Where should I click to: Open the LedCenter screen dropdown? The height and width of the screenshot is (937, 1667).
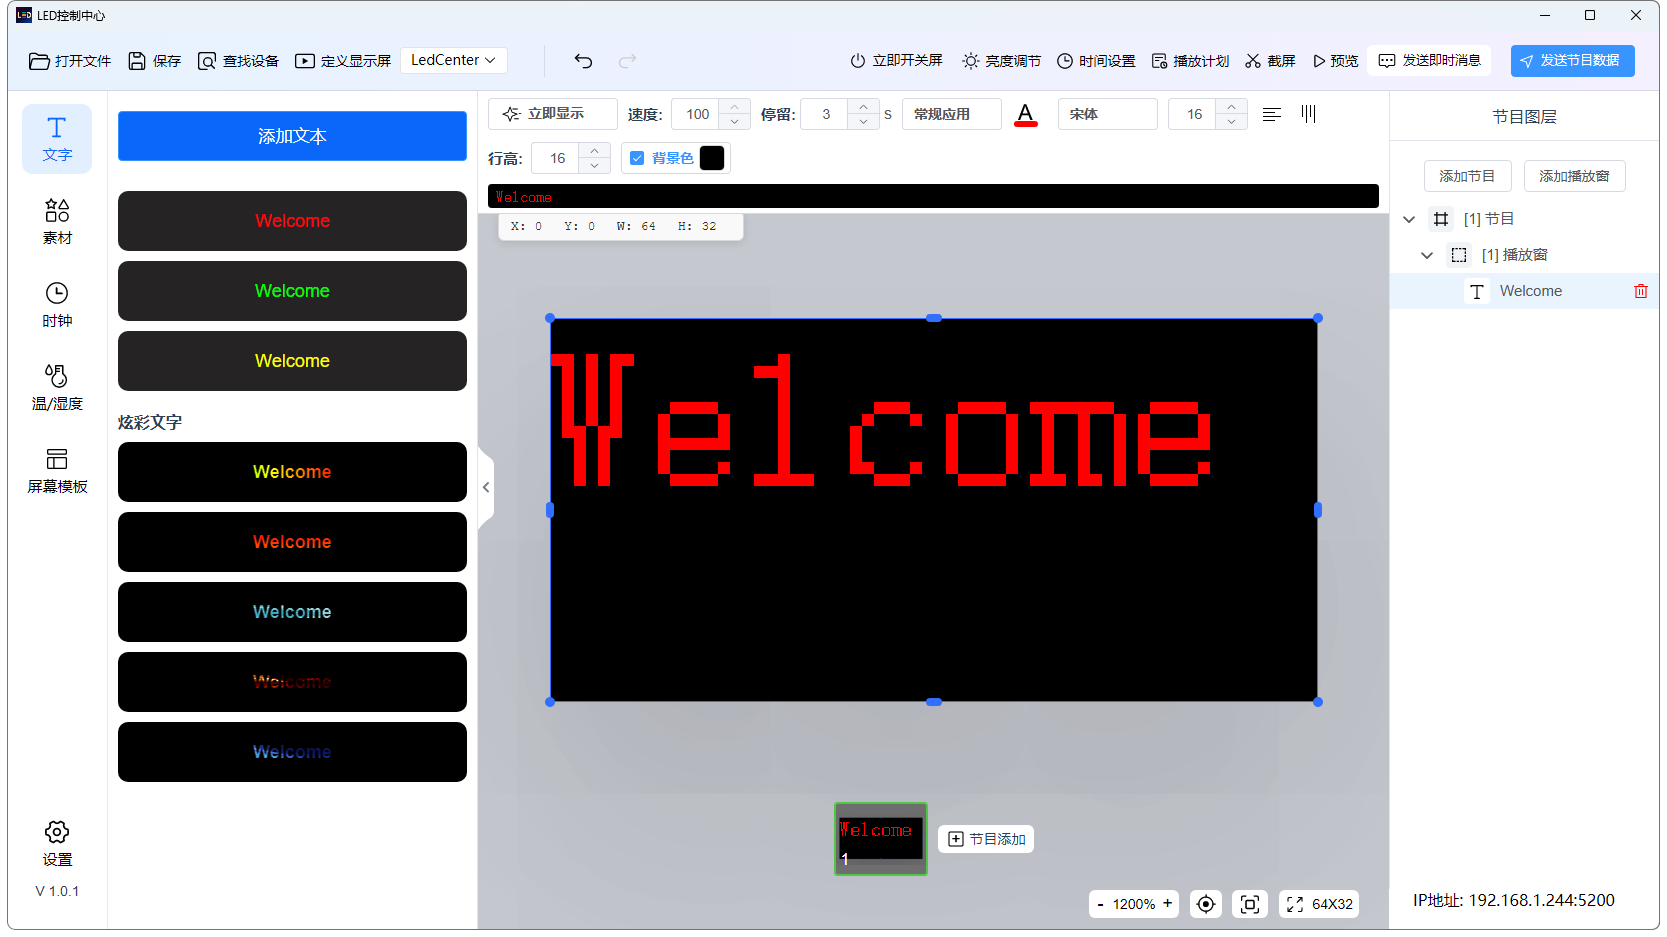[453, 60]
